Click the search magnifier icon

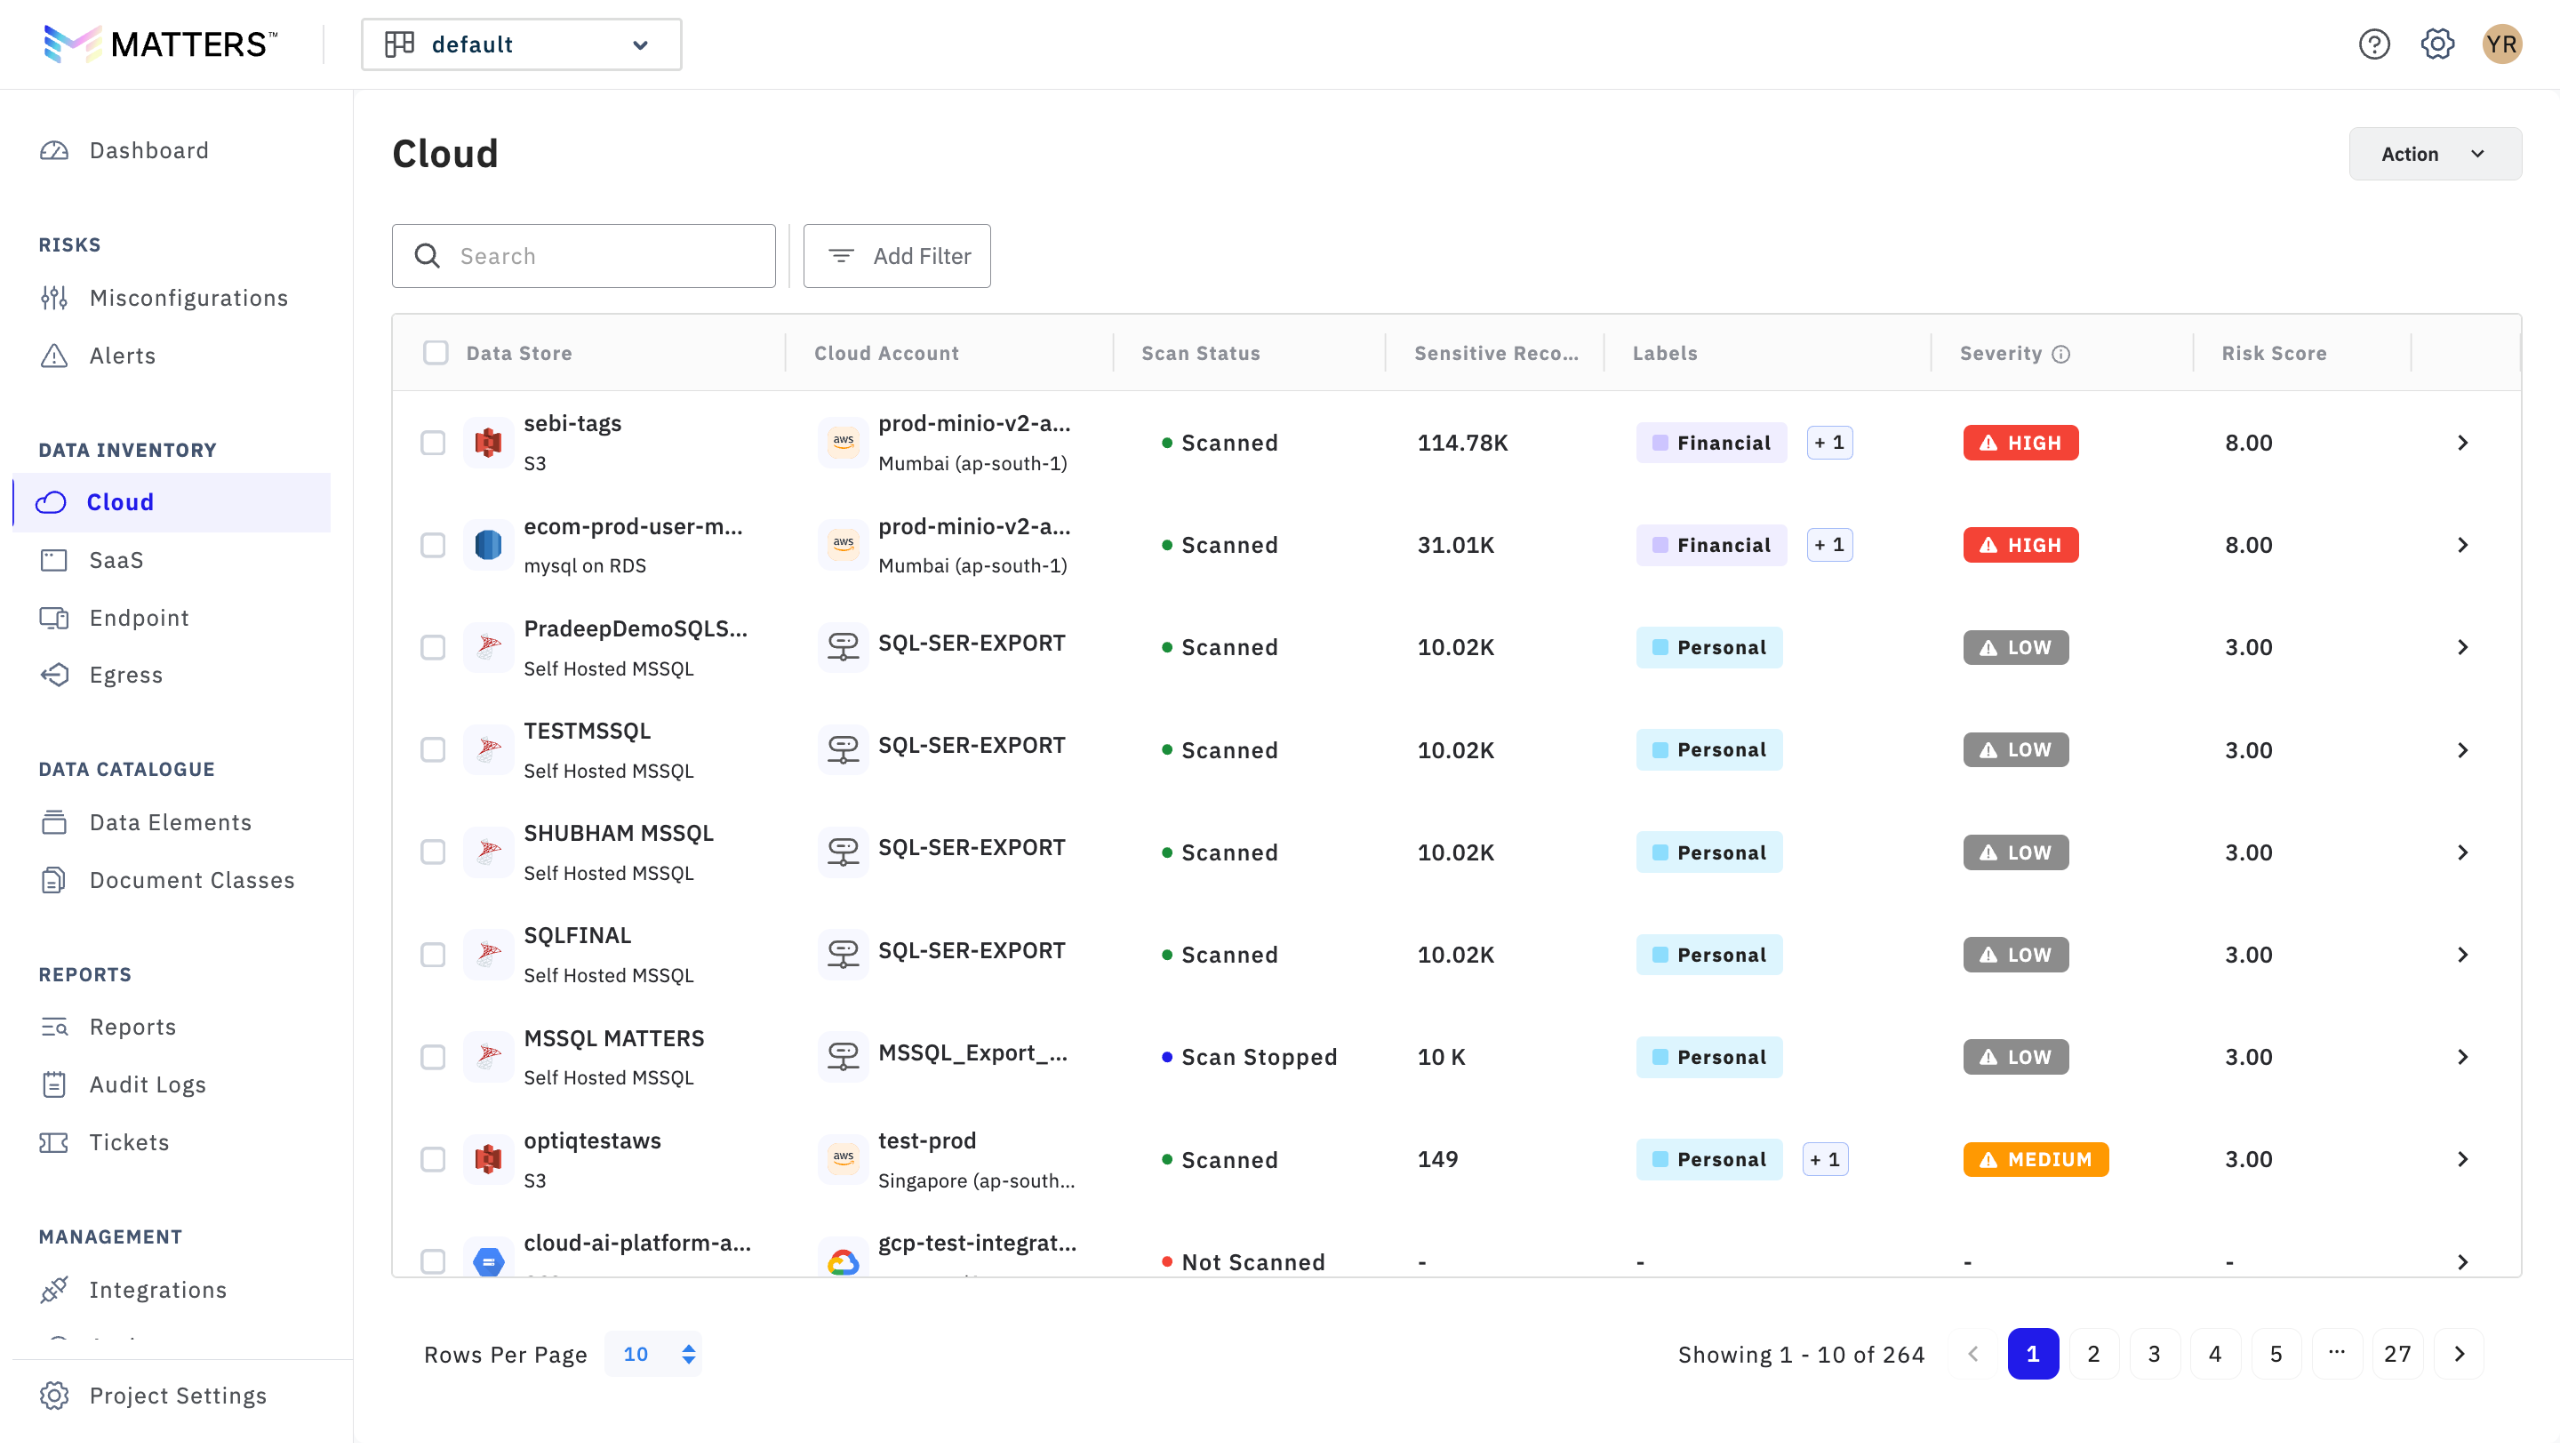[x=427, y=256]
